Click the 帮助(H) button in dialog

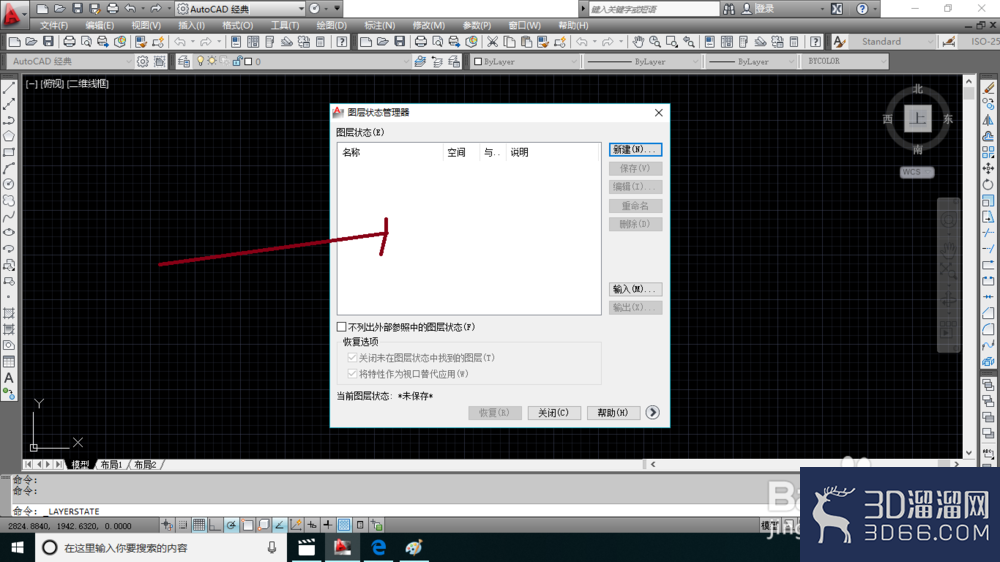[613, 413]
